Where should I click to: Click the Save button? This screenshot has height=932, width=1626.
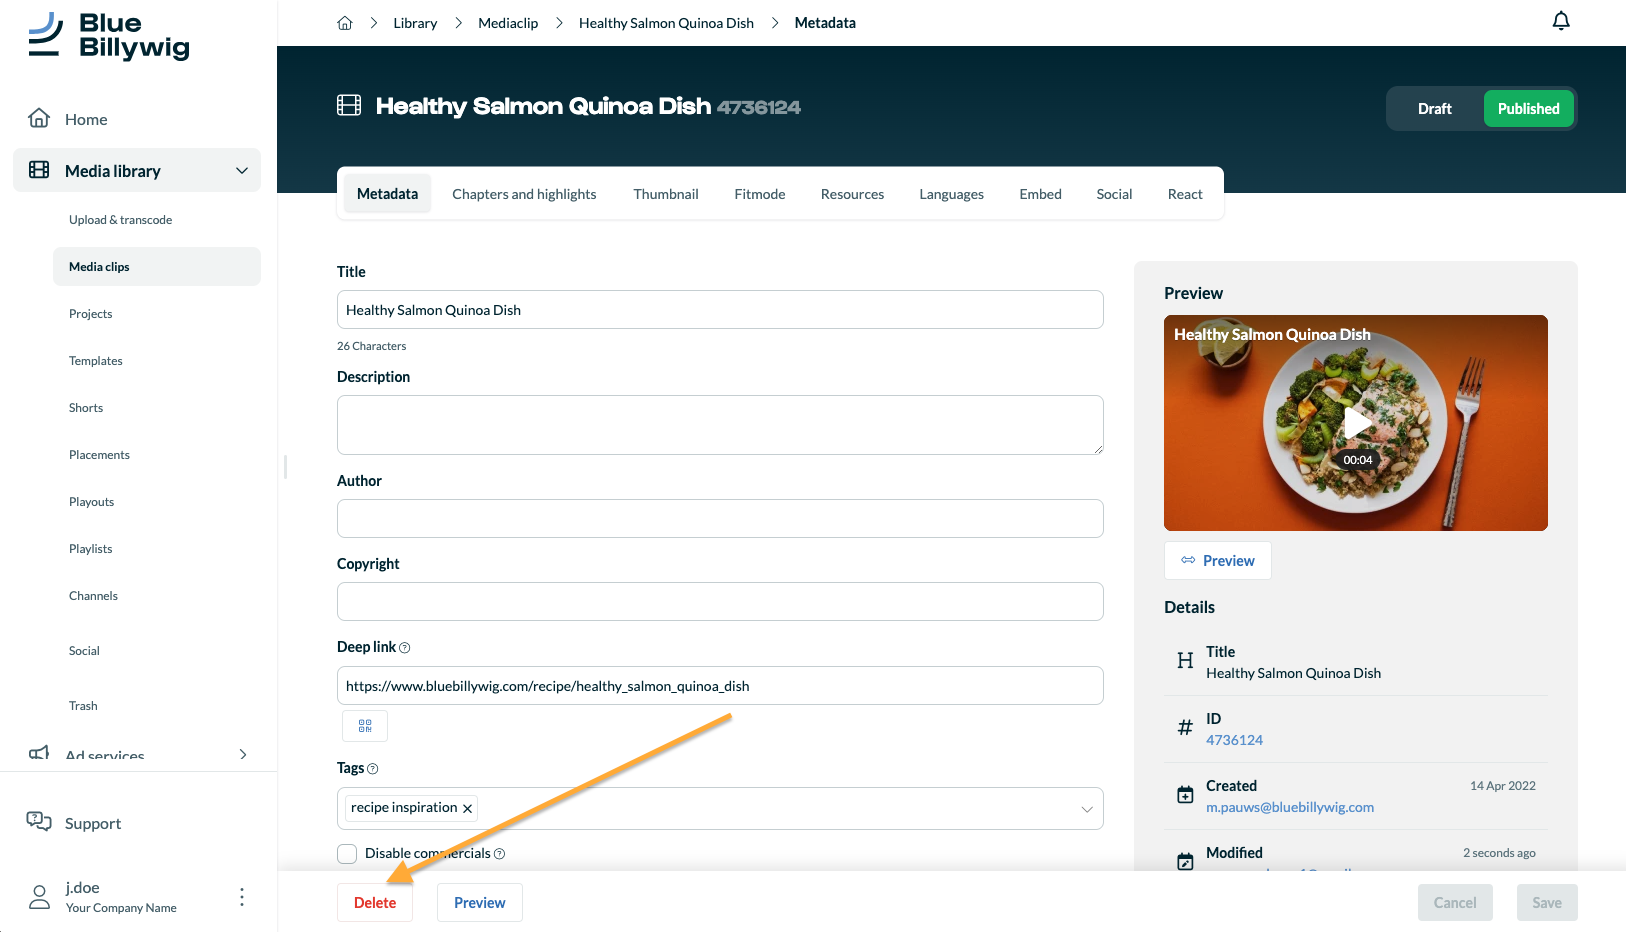coord(1547,903)
